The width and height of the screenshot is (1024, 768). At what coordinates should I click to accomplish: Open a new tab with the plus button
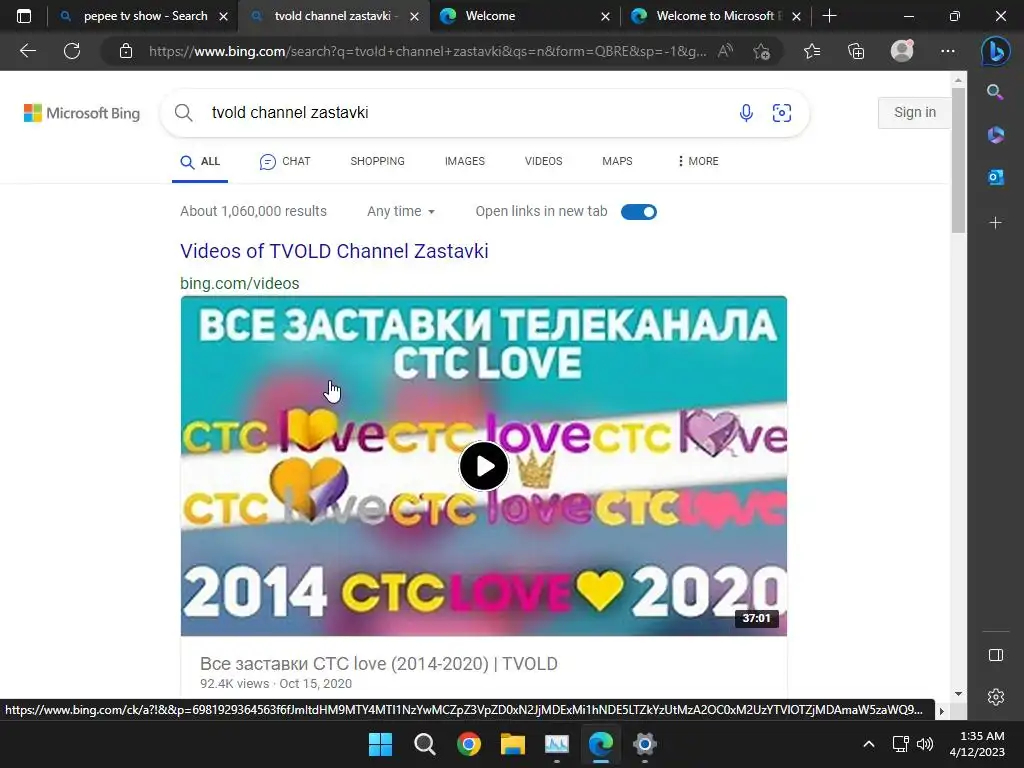click(x=829, y=16)
